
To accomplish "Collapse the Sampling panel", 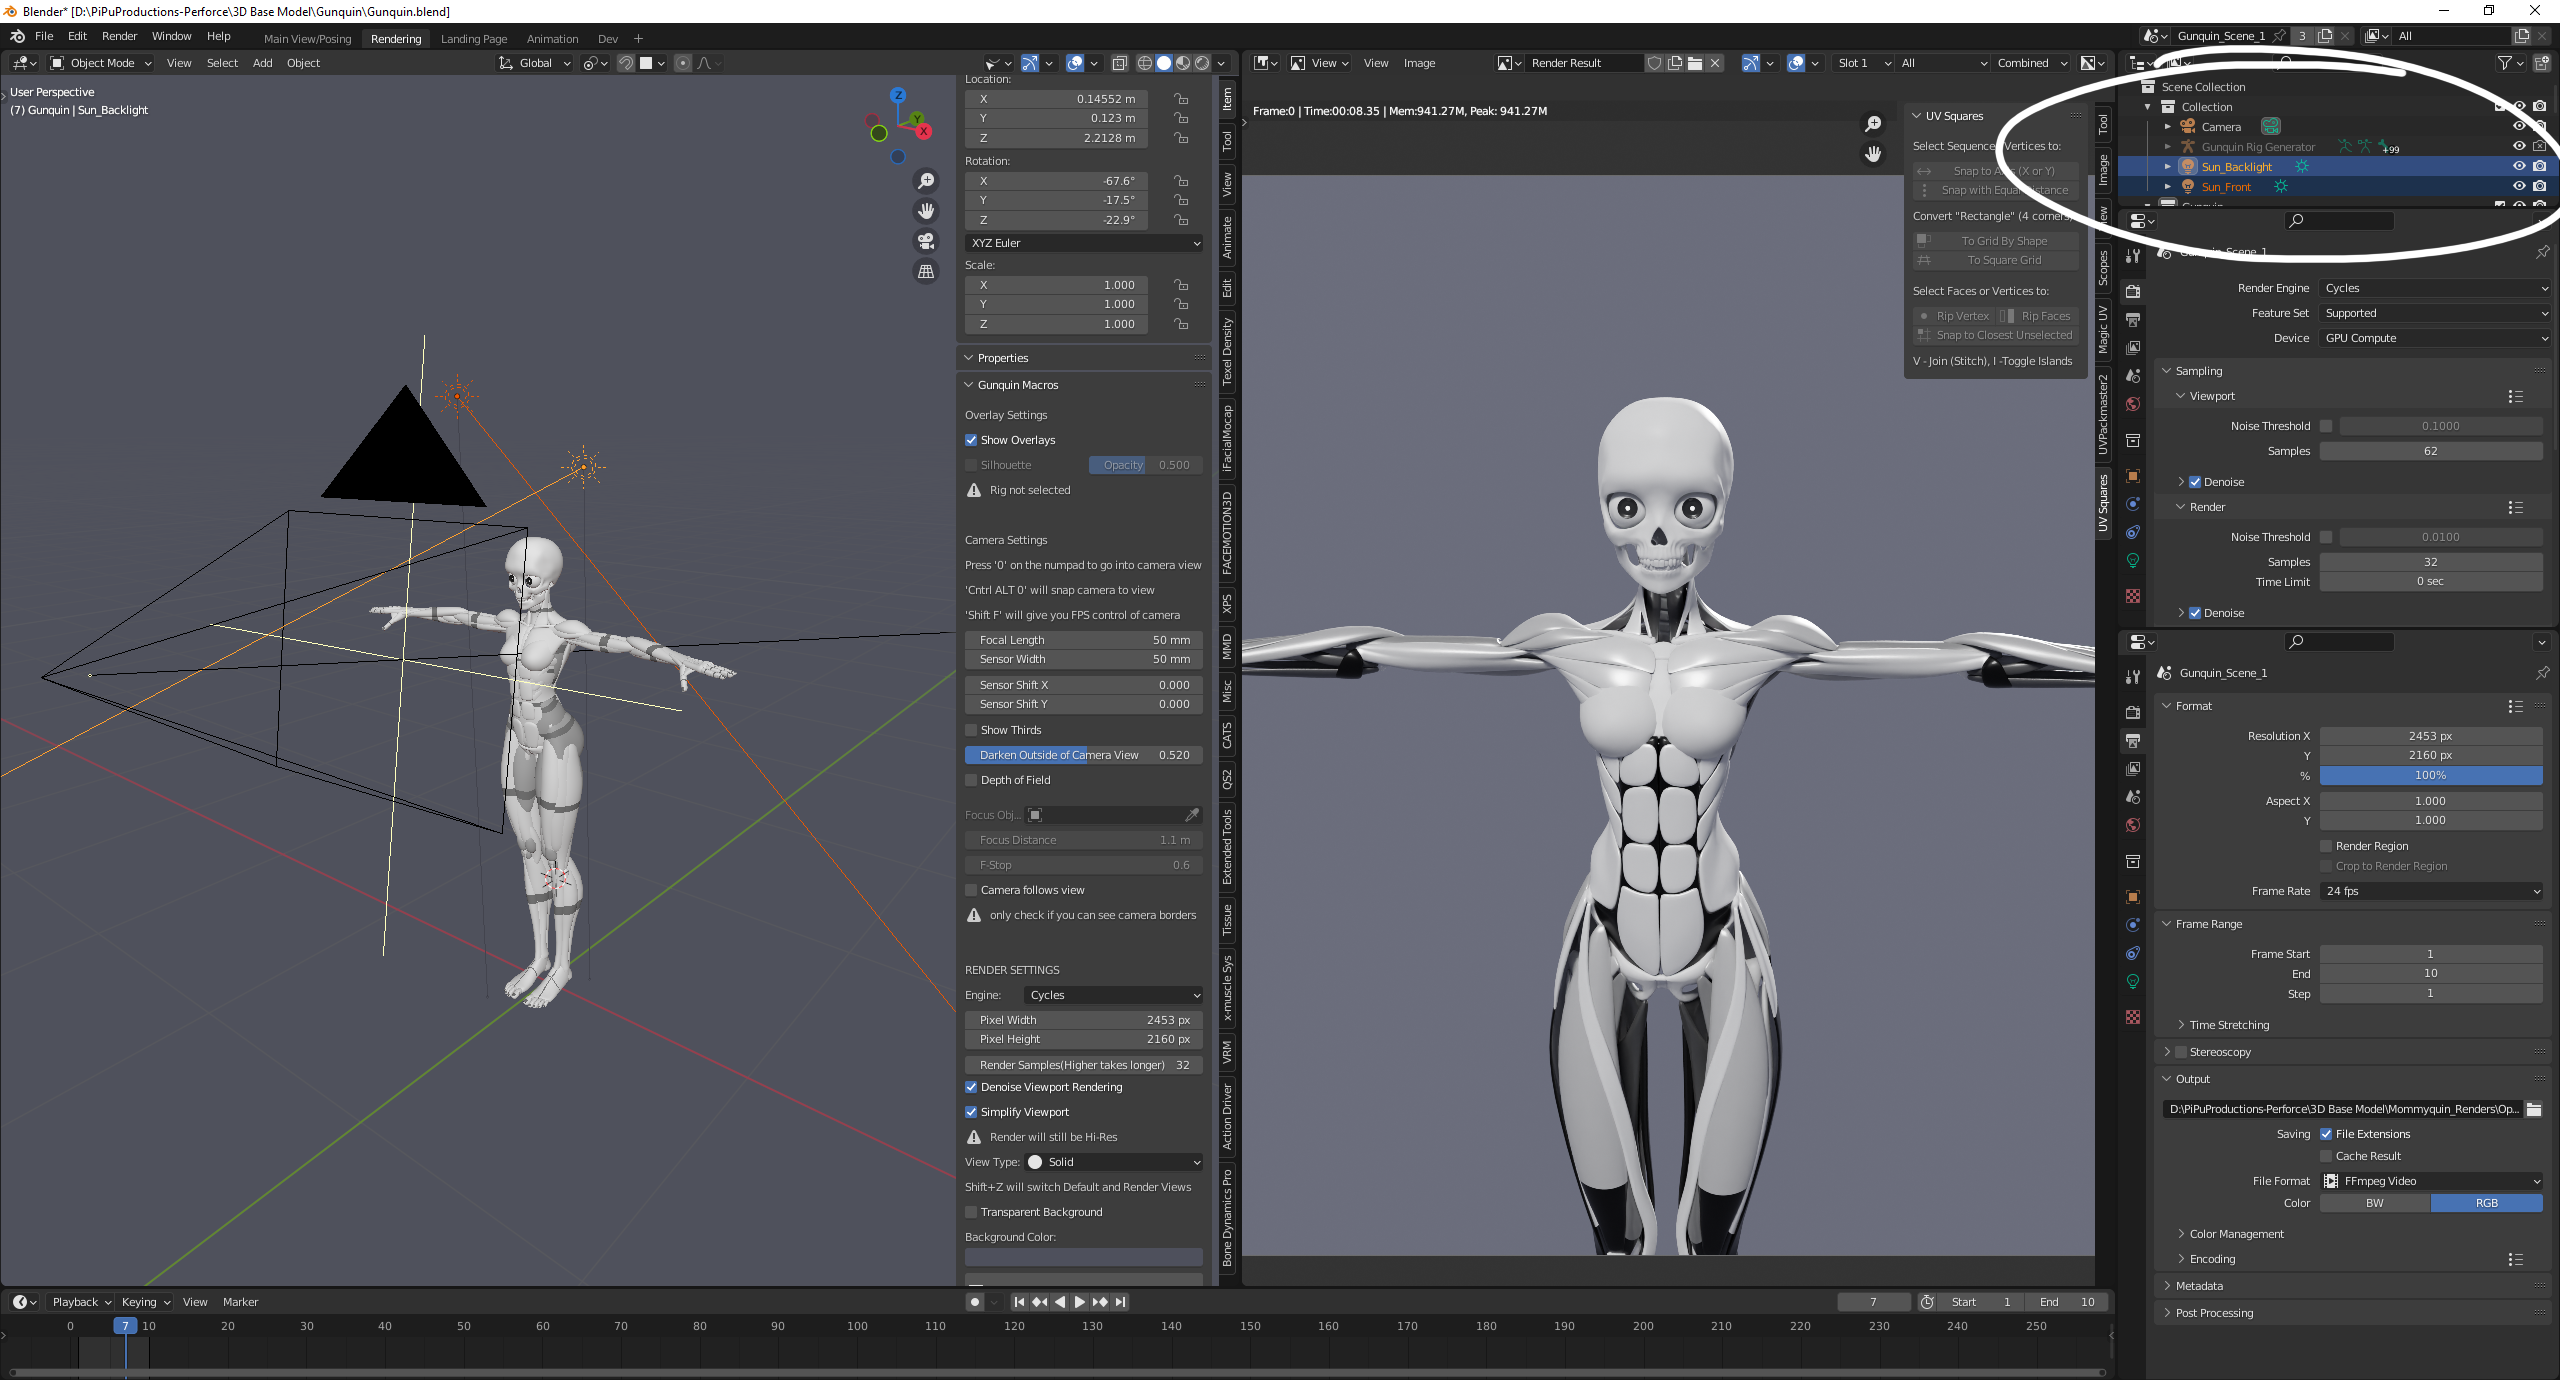I will coord(2198,371).
